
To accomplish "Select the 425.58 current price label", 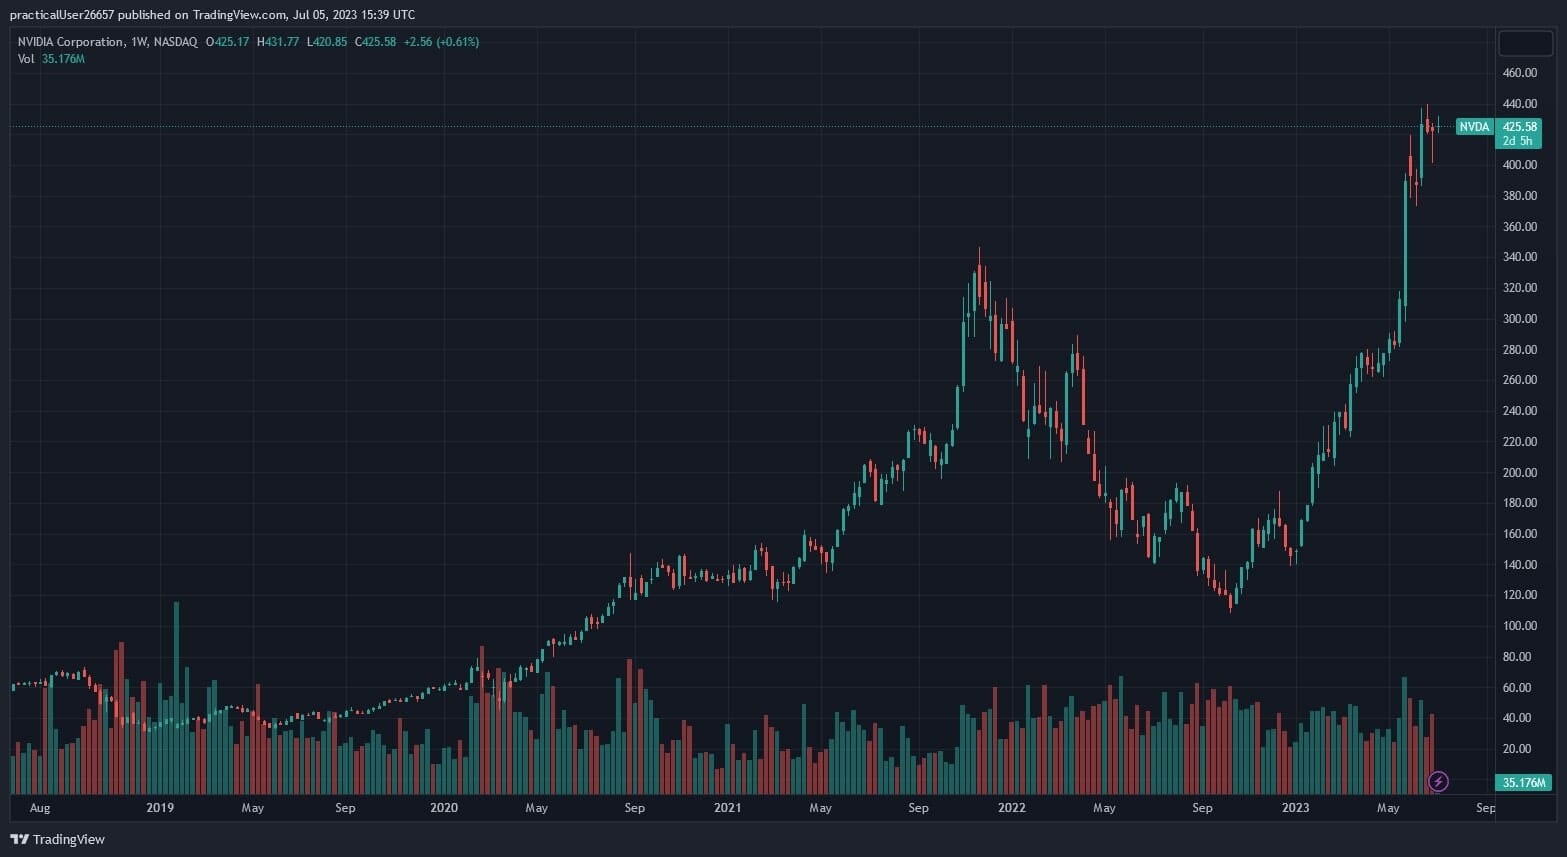I will tap(1519, 127).
